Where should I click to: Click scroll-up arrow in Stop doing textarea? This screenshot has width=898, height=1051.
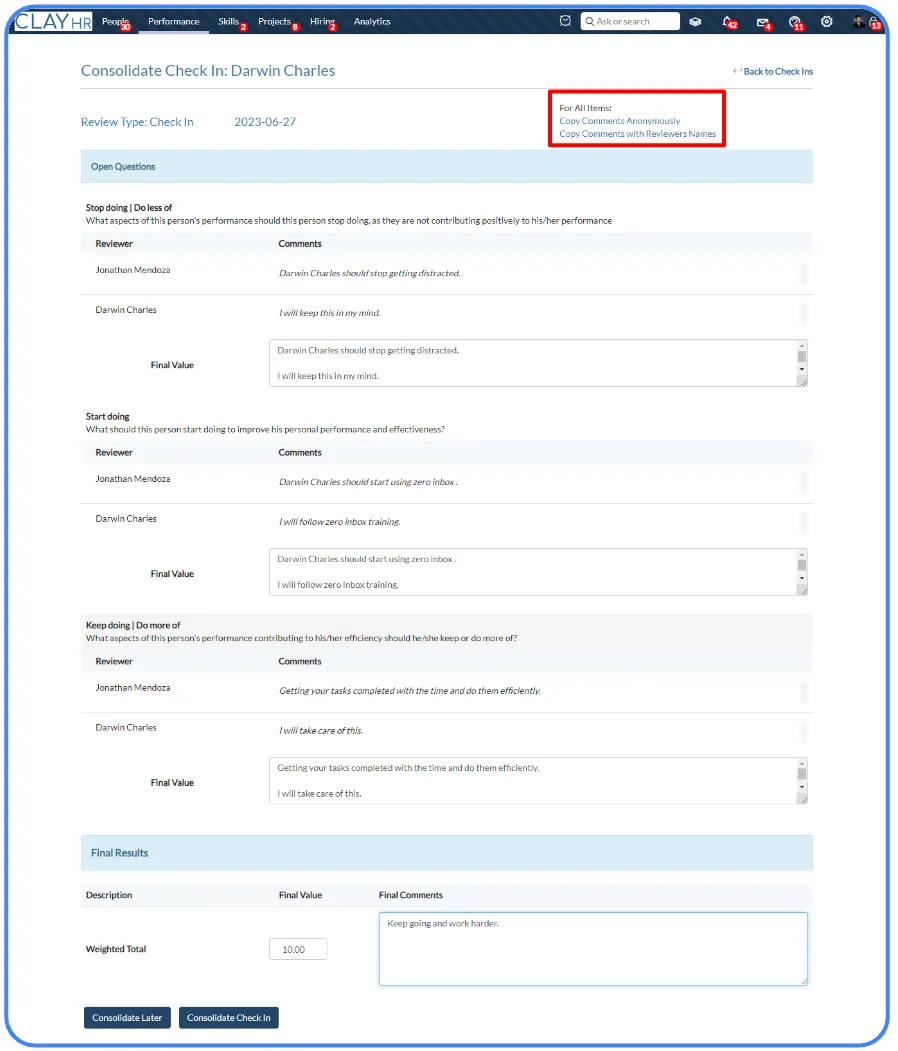coord(801,346)
